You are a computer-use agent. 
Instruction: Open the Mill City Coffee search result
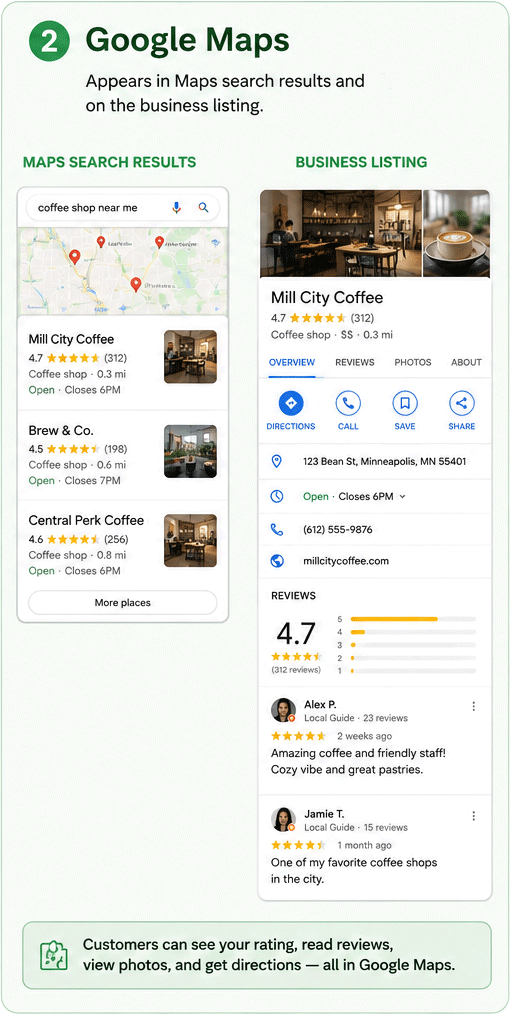(123, 364)
